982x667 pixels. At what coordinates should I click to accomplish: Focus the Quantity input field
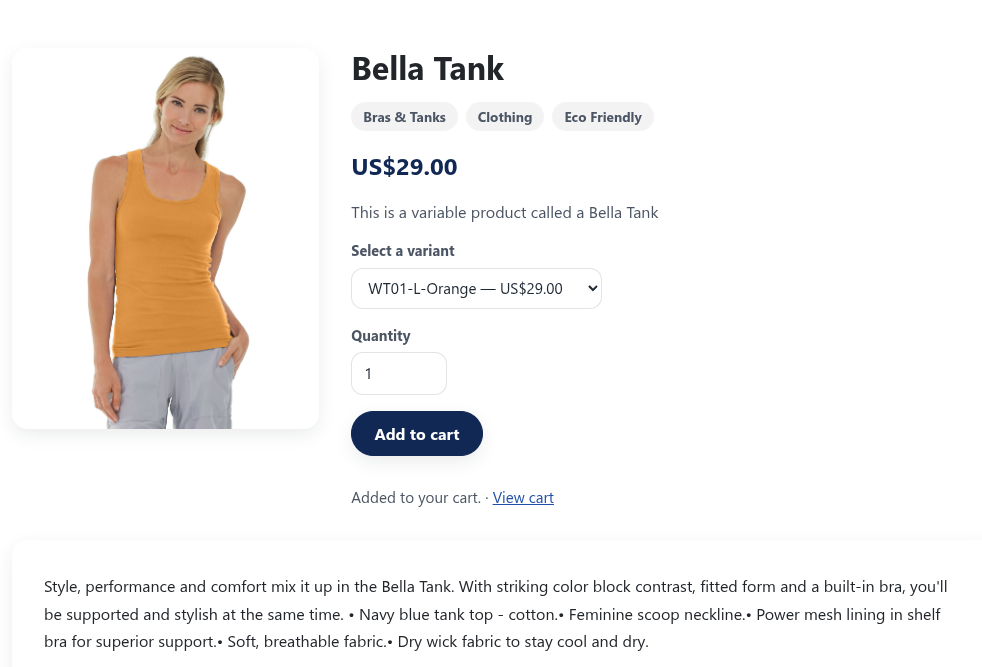point(398,374)
